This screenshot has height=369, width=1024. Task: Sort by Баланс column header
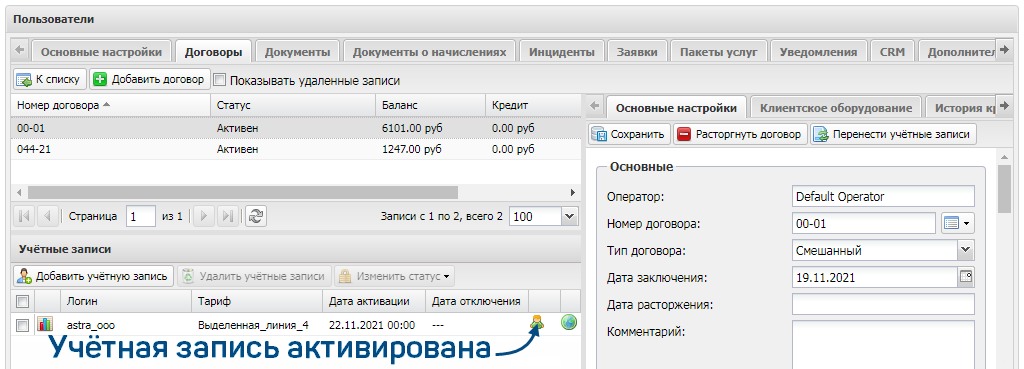point(430,105)
